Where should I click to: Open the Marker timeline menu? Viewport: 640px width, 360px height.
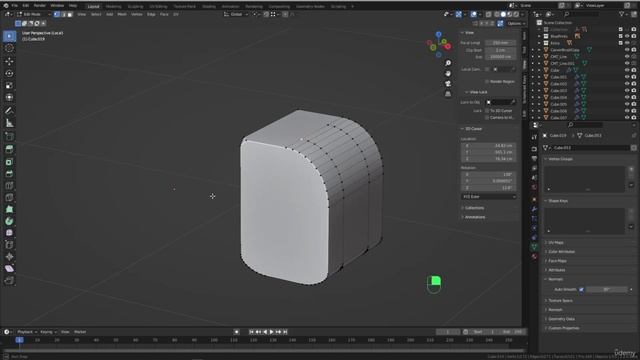(x=80, y=332)
